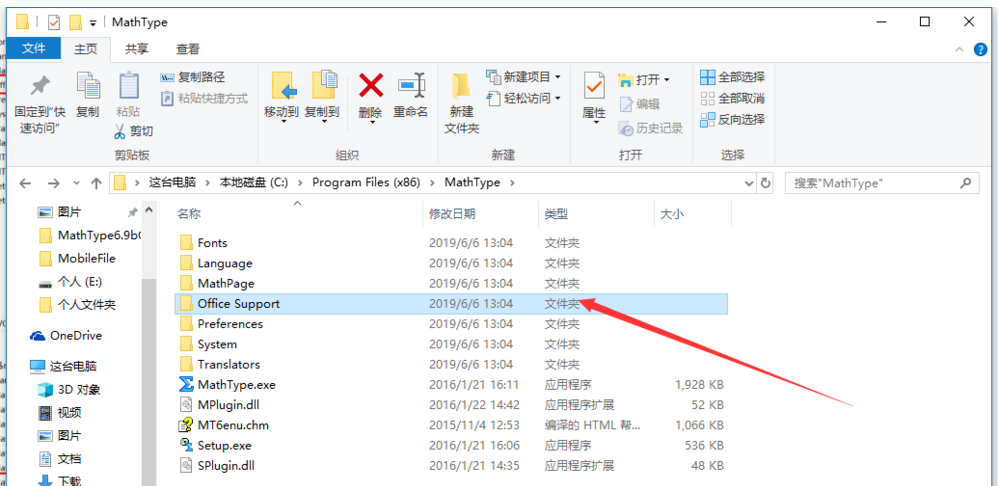Open the recent locations dropdown arrow

[76, 183]
